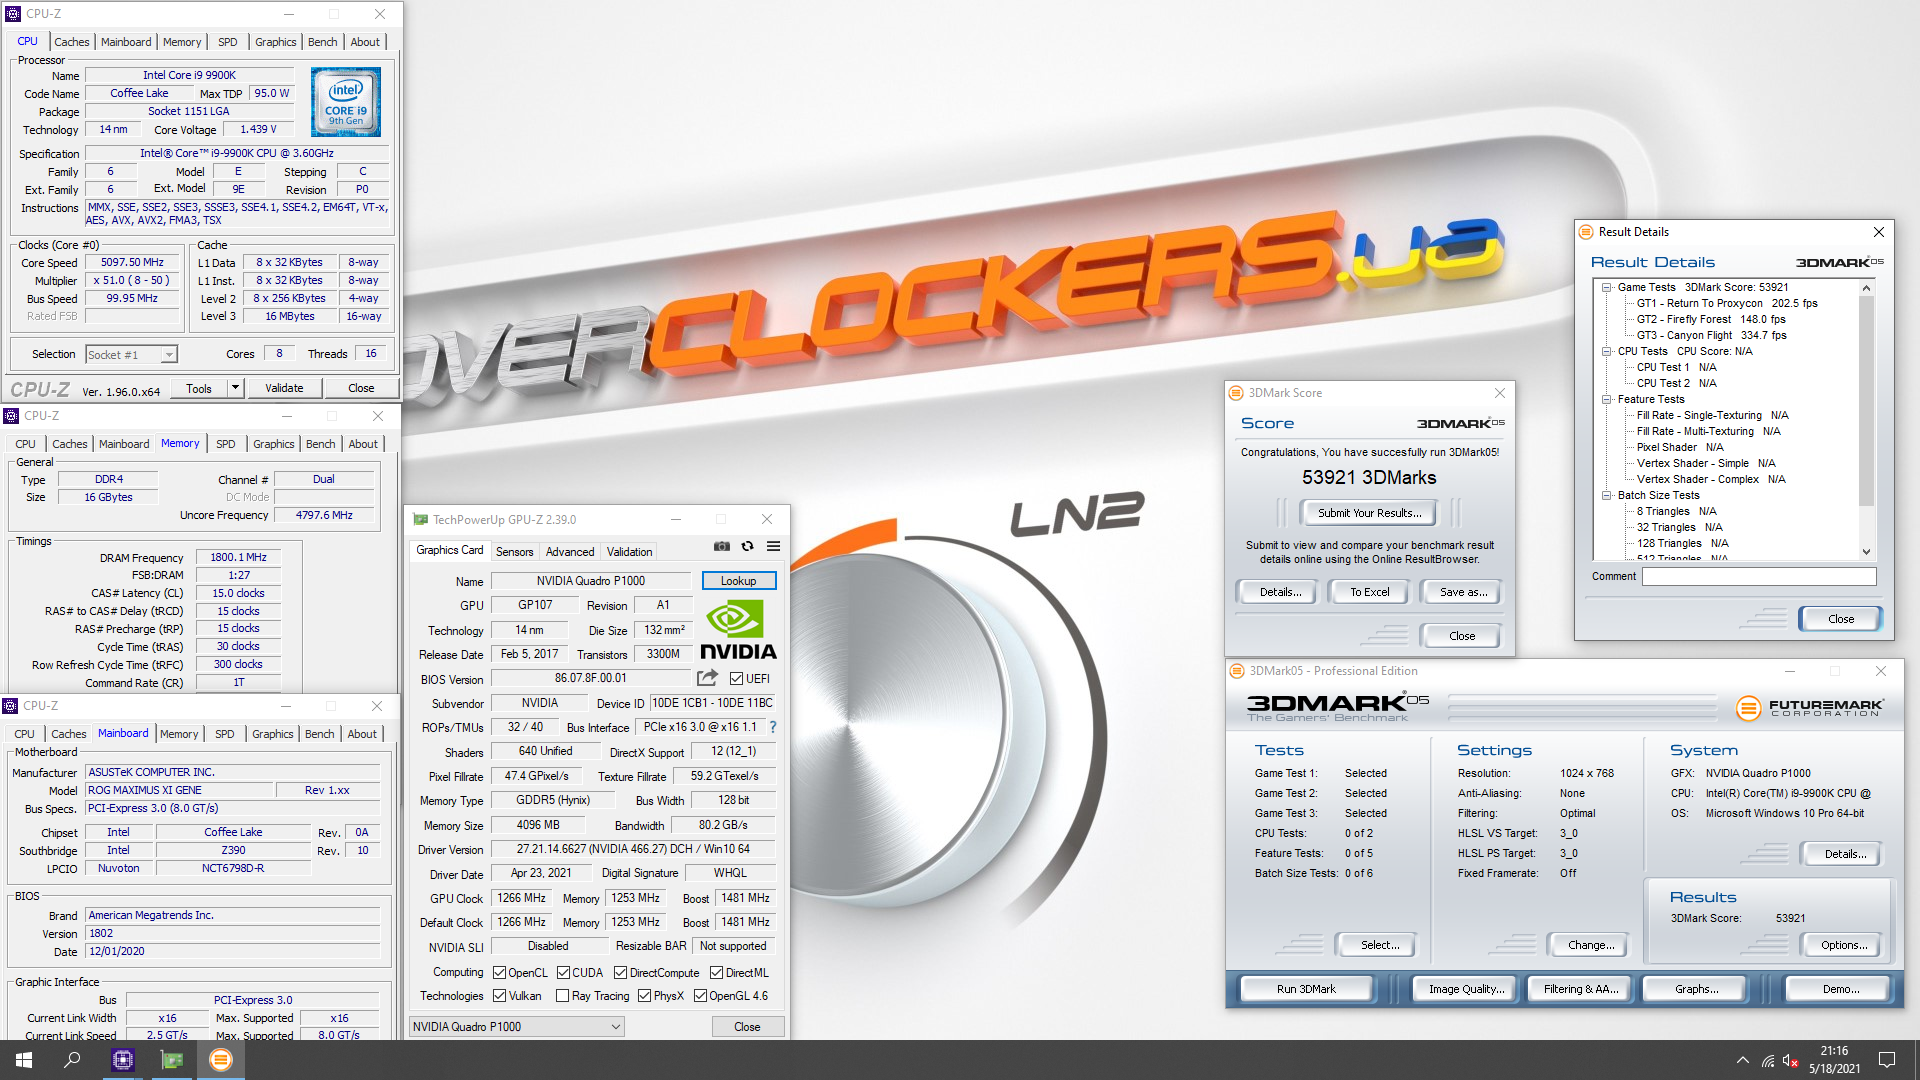This screenshot has height=1080, width=1920.
Task: Click Intel Core i9 logo in CPU-Z
Action: pyautogui.click(x=346, y=102)
